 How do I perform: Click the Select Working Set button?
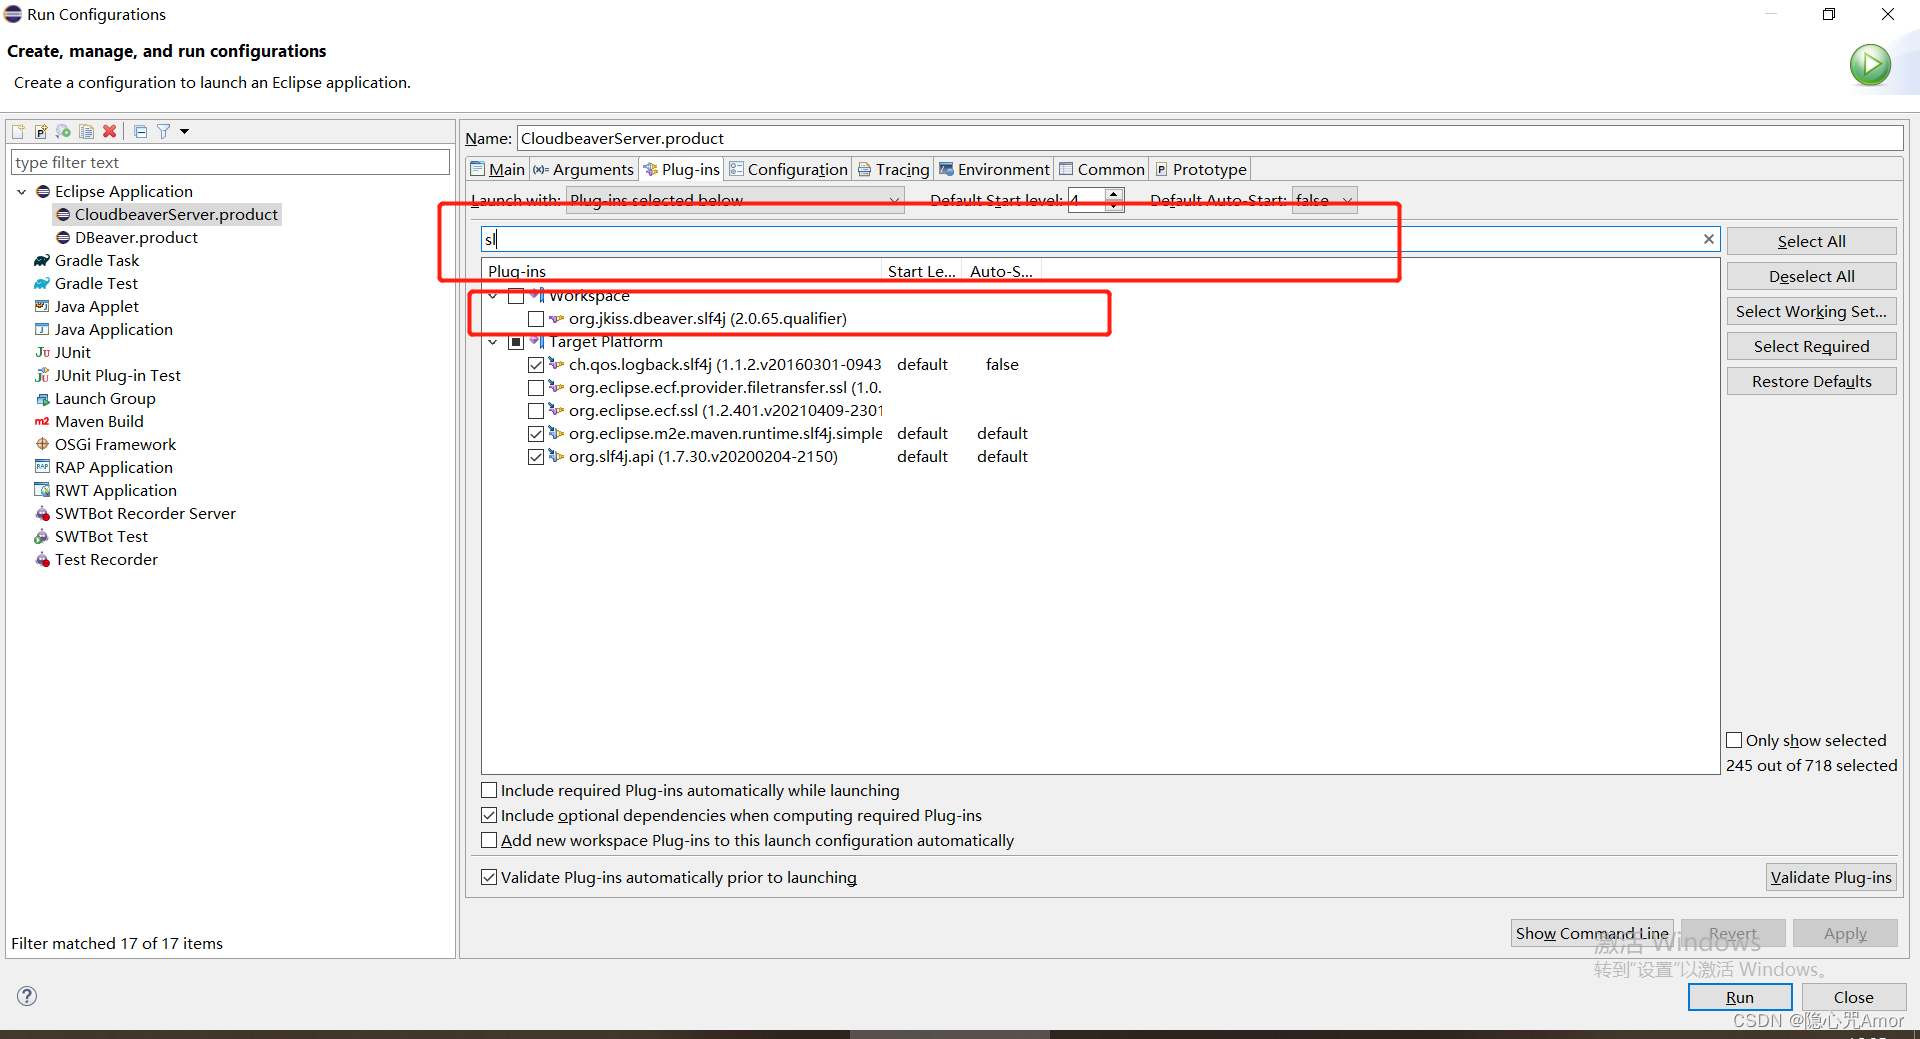click(x=1811, y=311)
